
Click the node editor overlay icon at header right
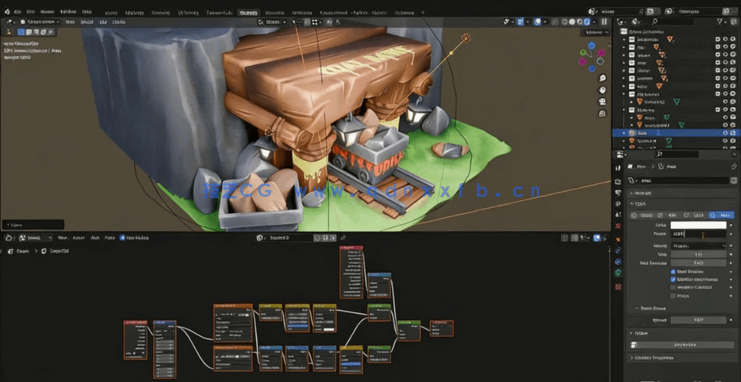point(597,238)
